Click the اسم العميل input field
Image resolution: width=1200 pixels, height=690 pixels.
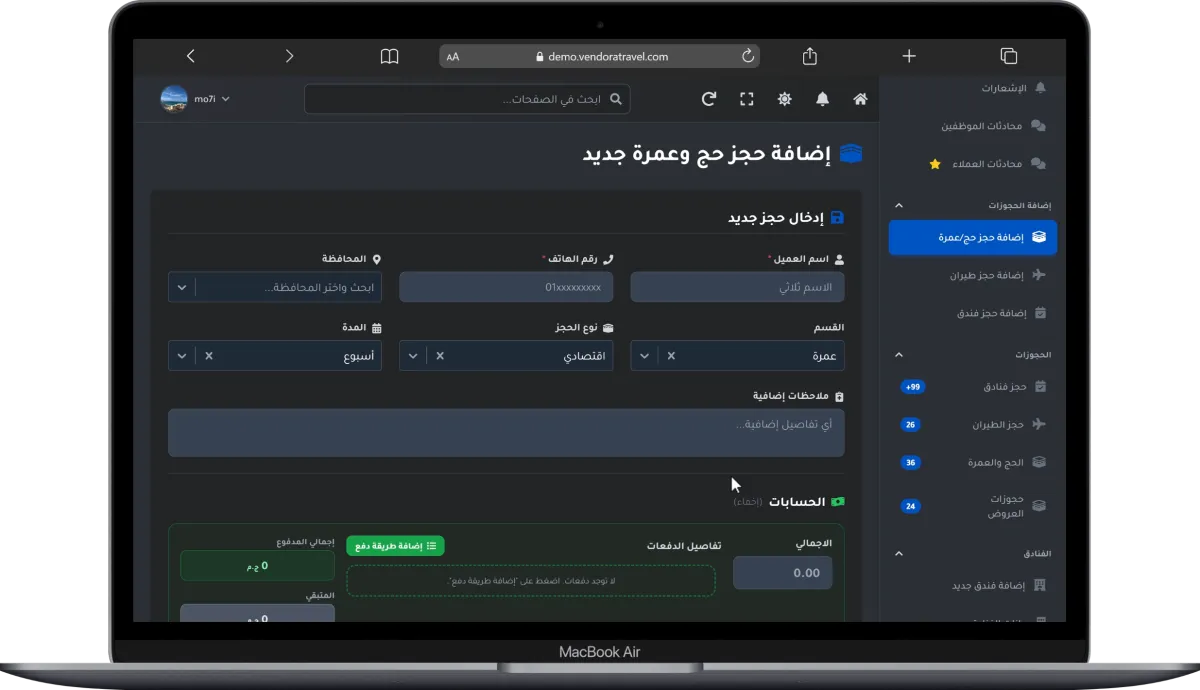pos(737,287)
